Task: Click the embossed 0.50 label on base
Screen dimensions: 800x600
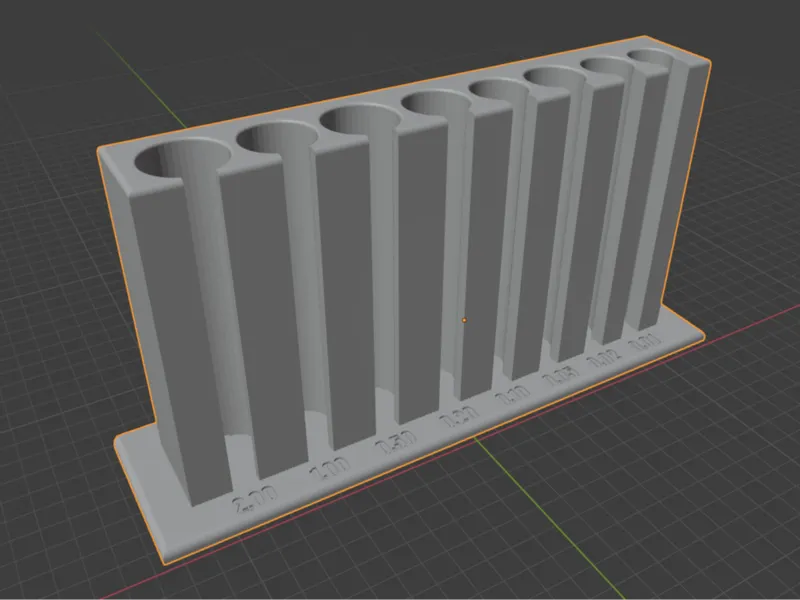Action: (x=395, y=442)
